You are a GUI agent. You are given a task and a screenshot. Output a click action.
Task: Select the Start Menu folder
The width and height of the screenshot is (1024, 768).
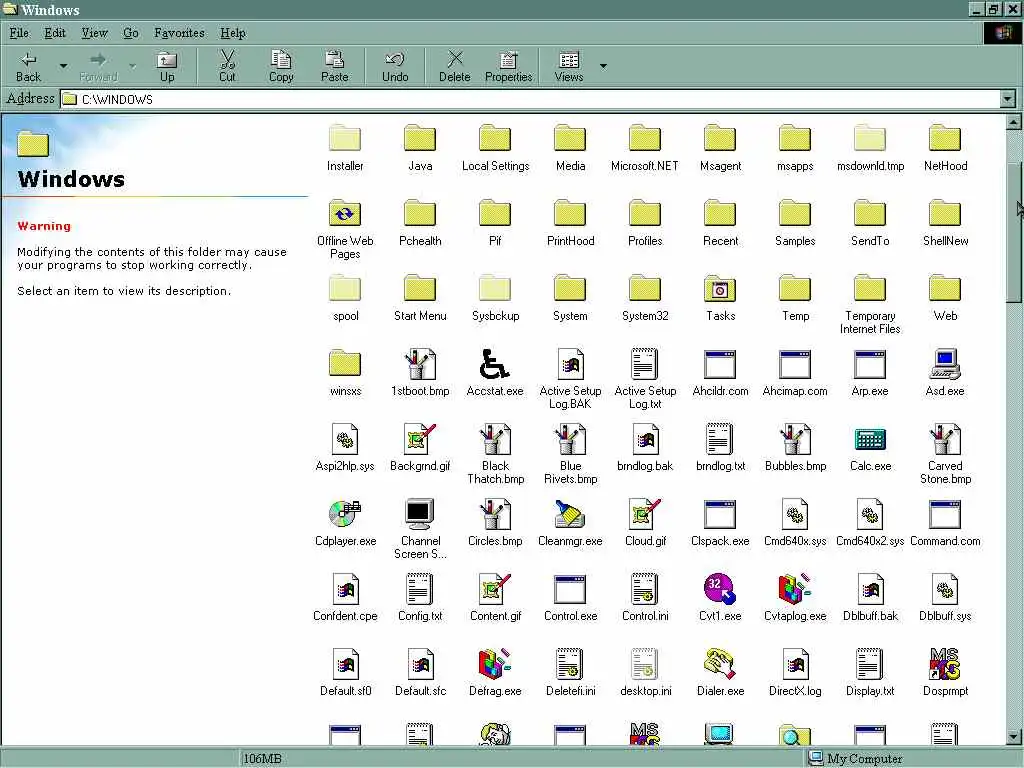(419, 289)
